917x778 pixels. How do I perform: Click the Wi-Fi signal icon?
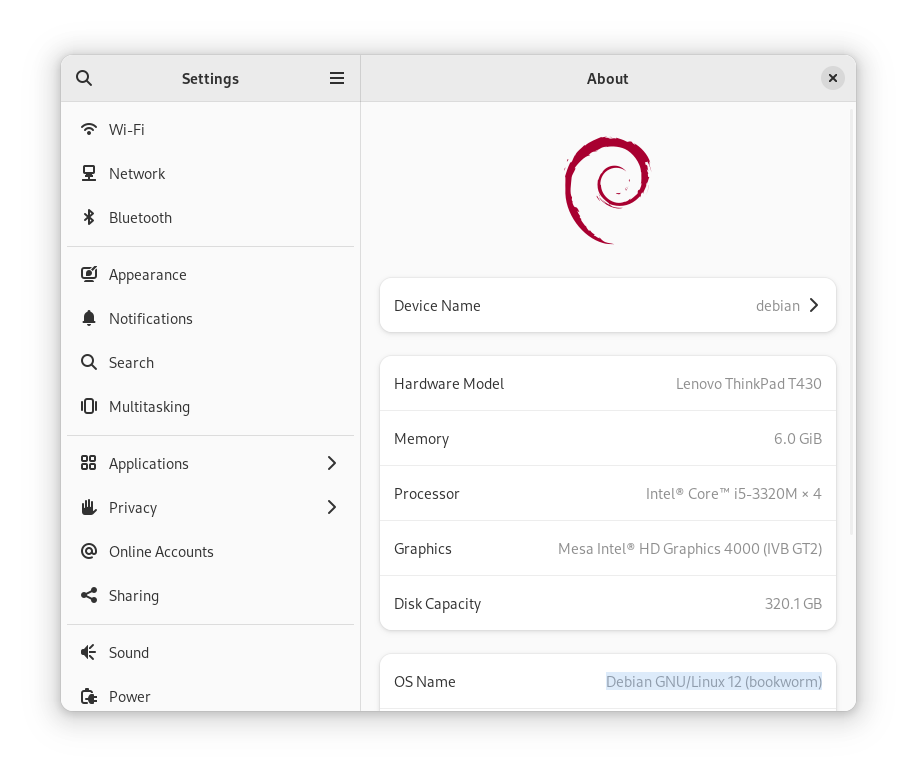tap(89, 129)
